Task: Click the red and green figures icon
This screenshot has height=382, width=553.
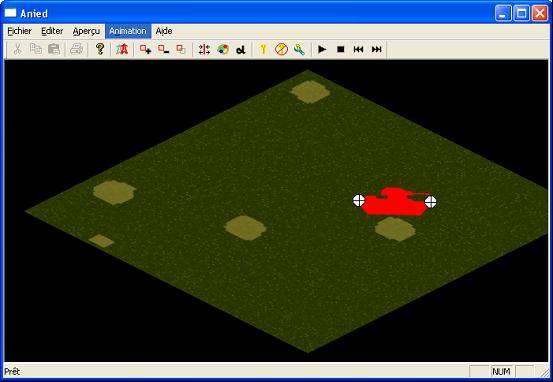Action: 122,49
